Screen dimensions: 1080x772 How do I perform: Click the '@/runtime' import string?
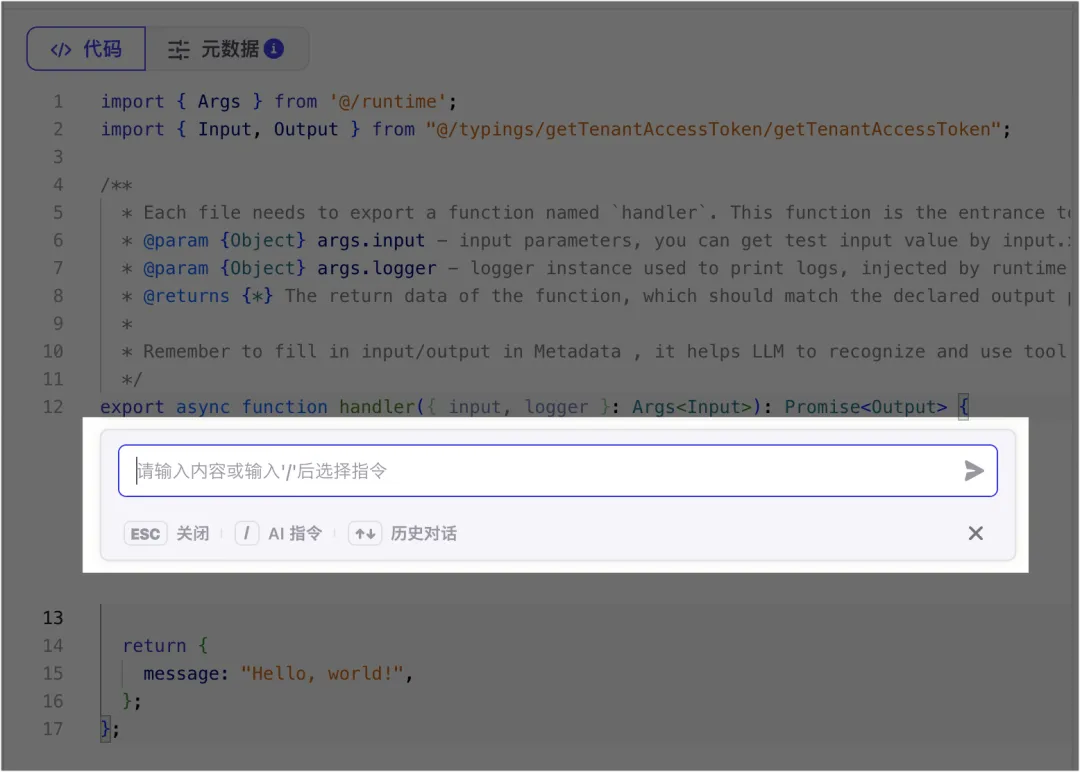click(x=388, y=102)
